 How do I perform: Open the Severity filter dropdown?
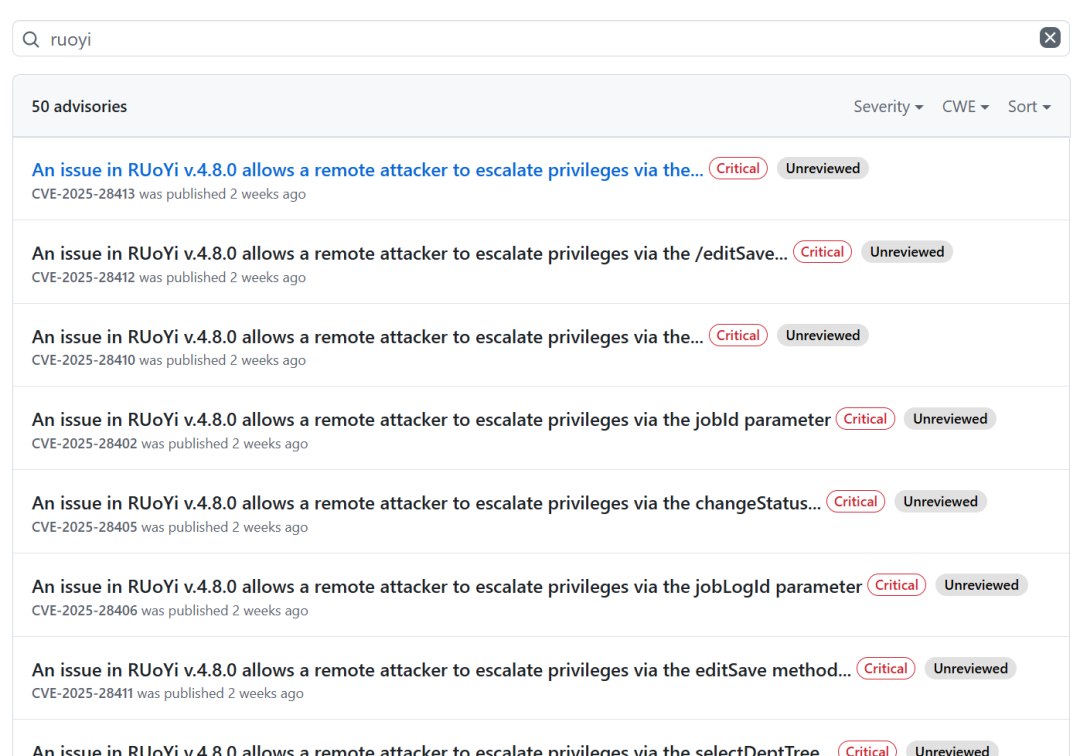(x=888, y=107)
